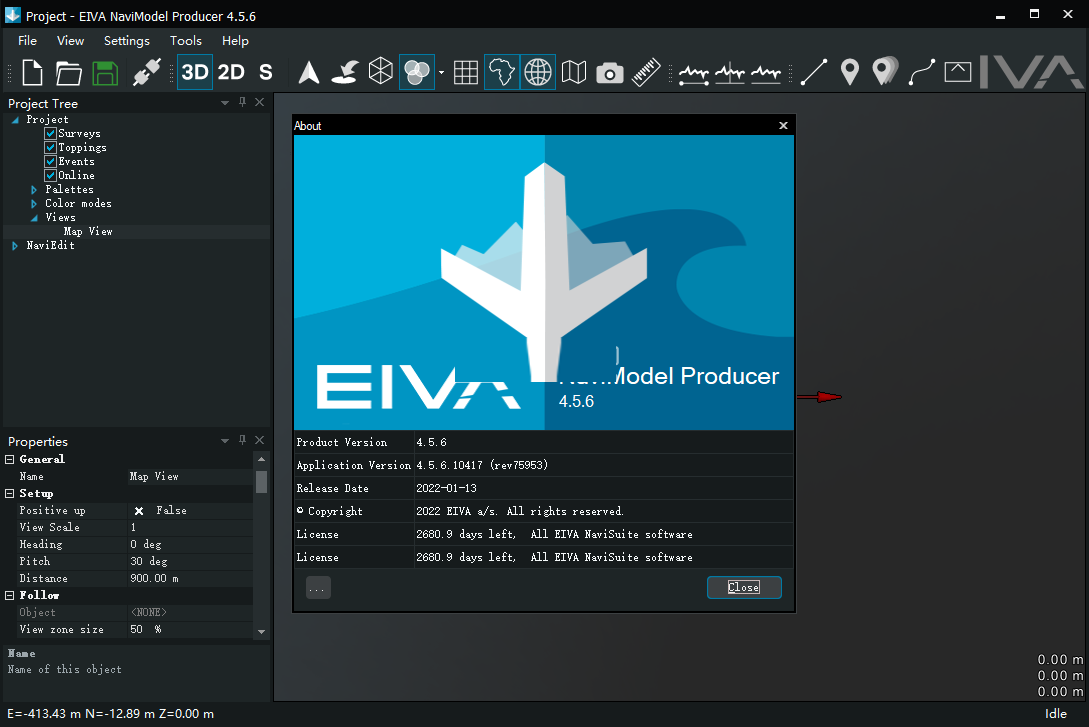This screenshot has width=1089, height=727.
Task: Disable the Toppings layer checkbox
Action: coord(50,147)
